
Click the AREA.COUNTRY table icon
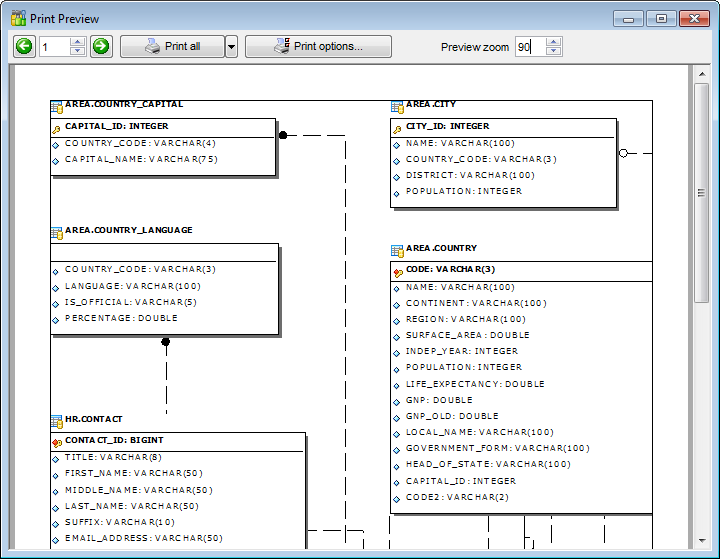tap(397, 251)
